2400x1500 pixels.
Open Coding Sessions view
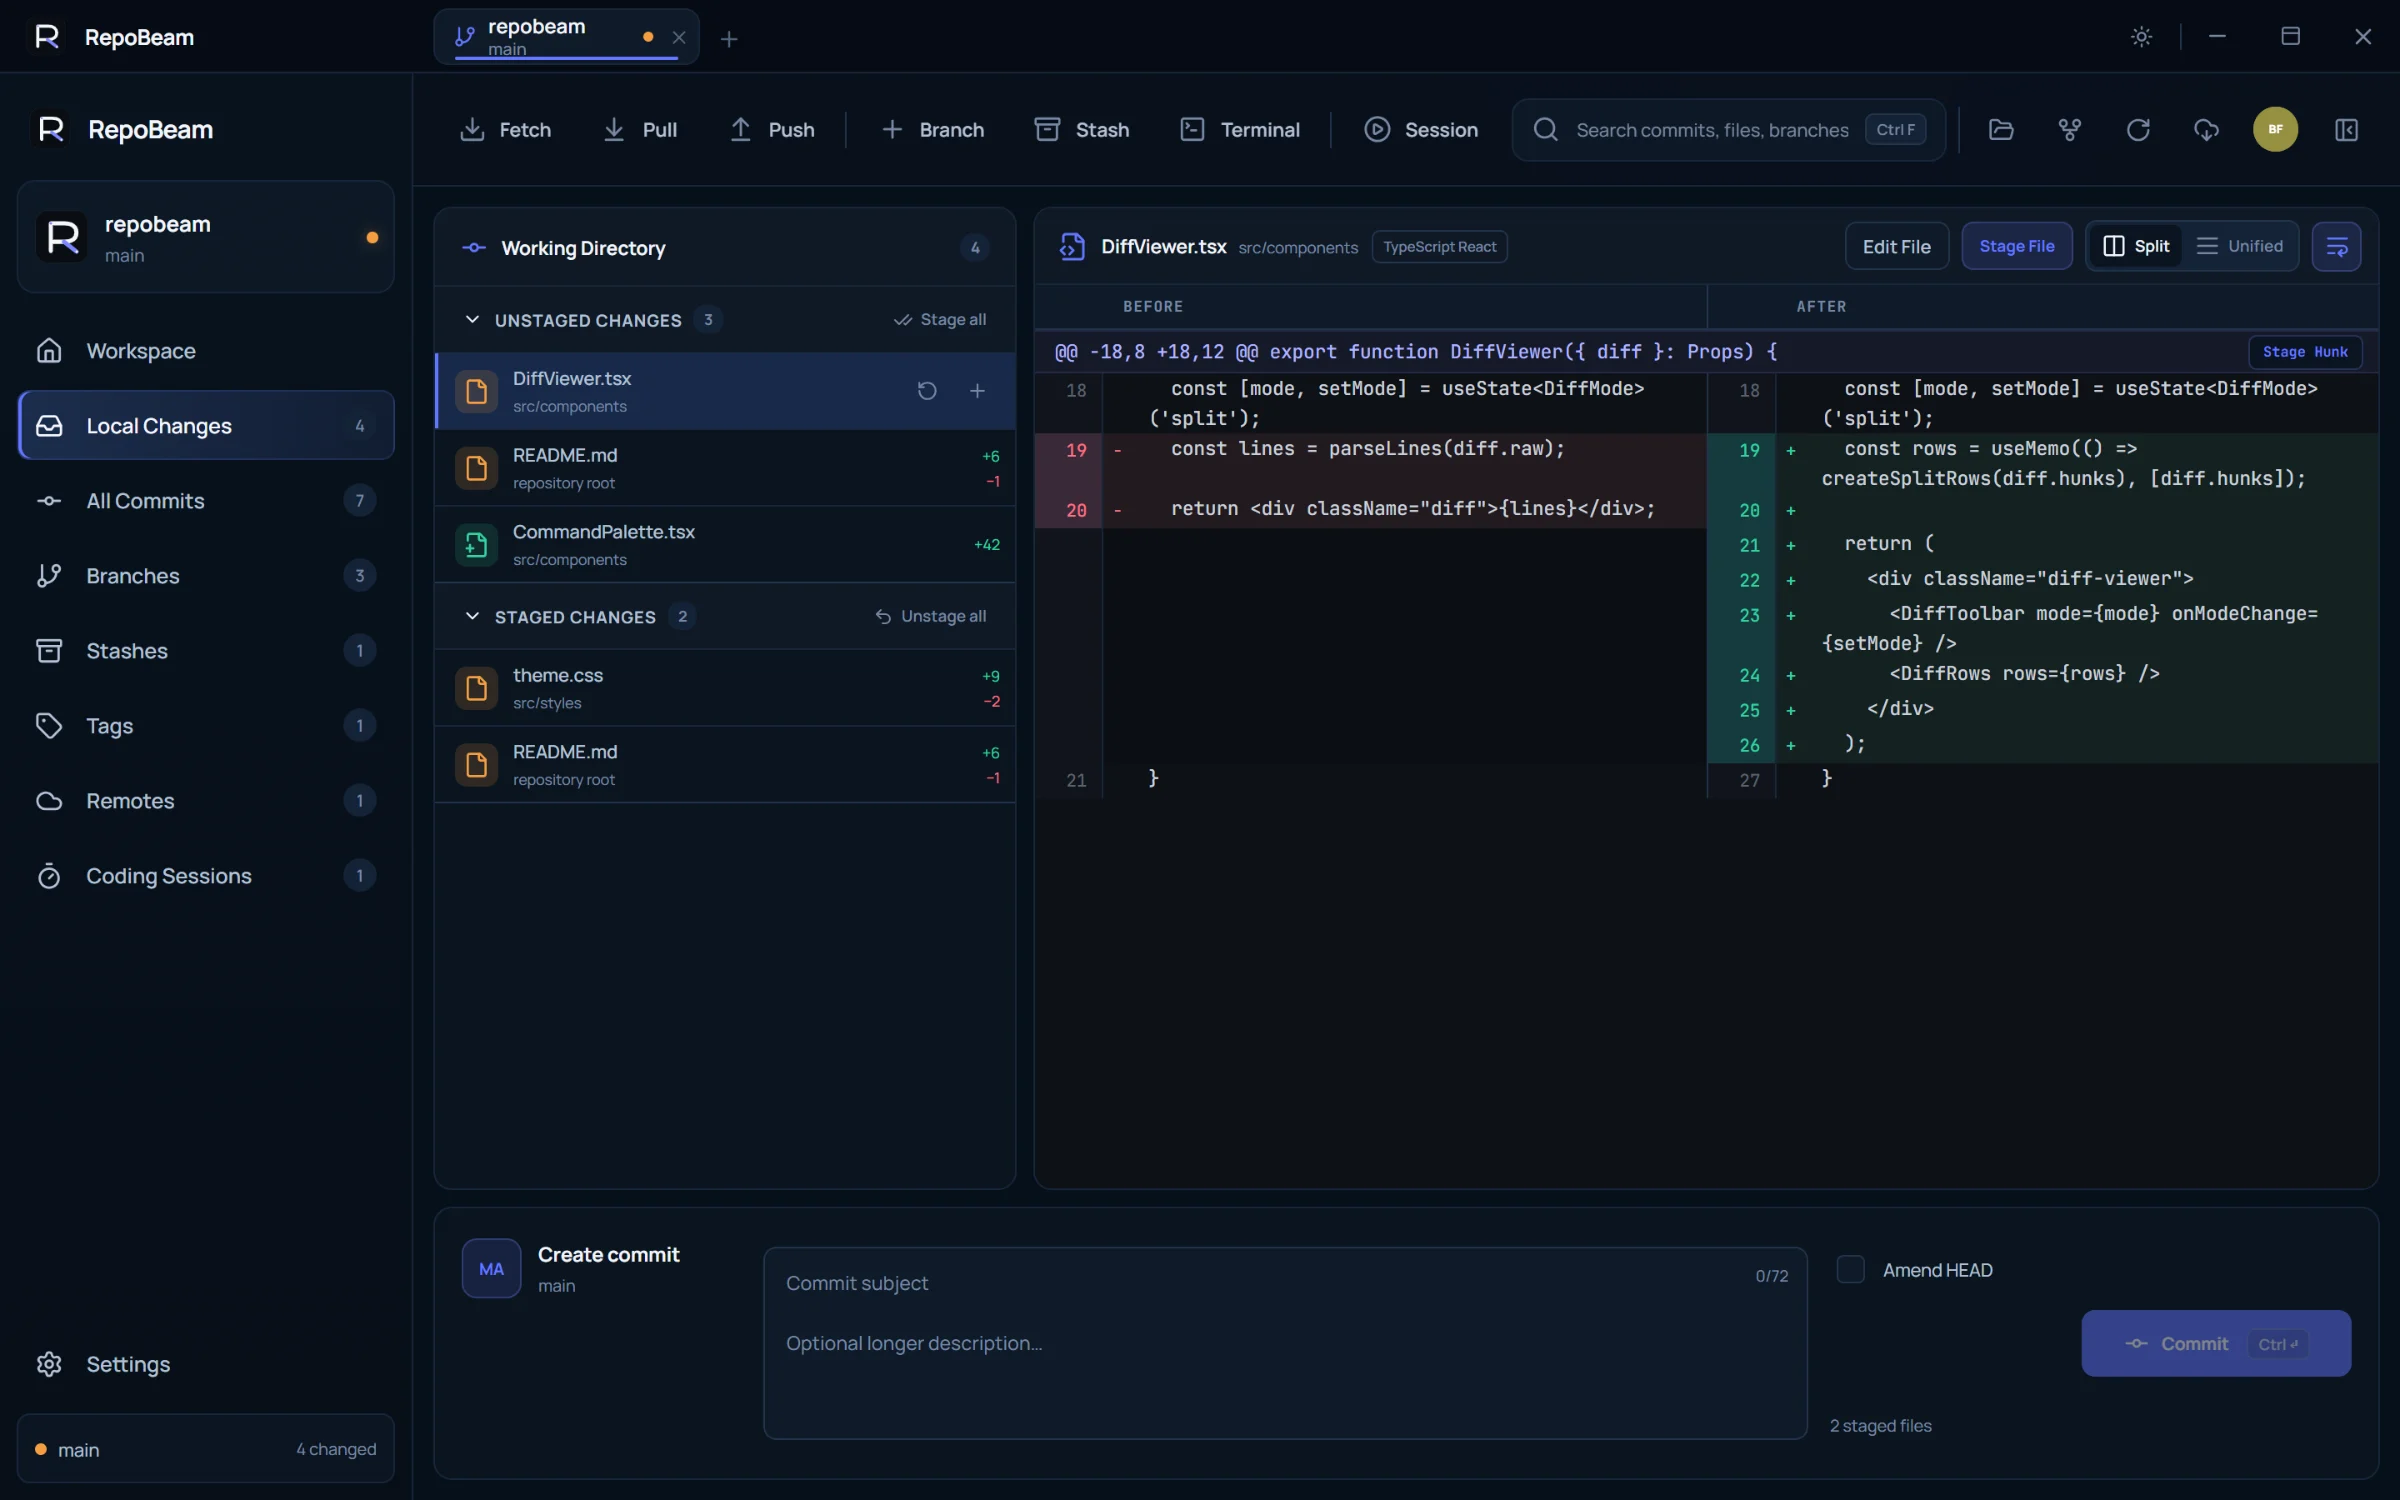[206, 876]
